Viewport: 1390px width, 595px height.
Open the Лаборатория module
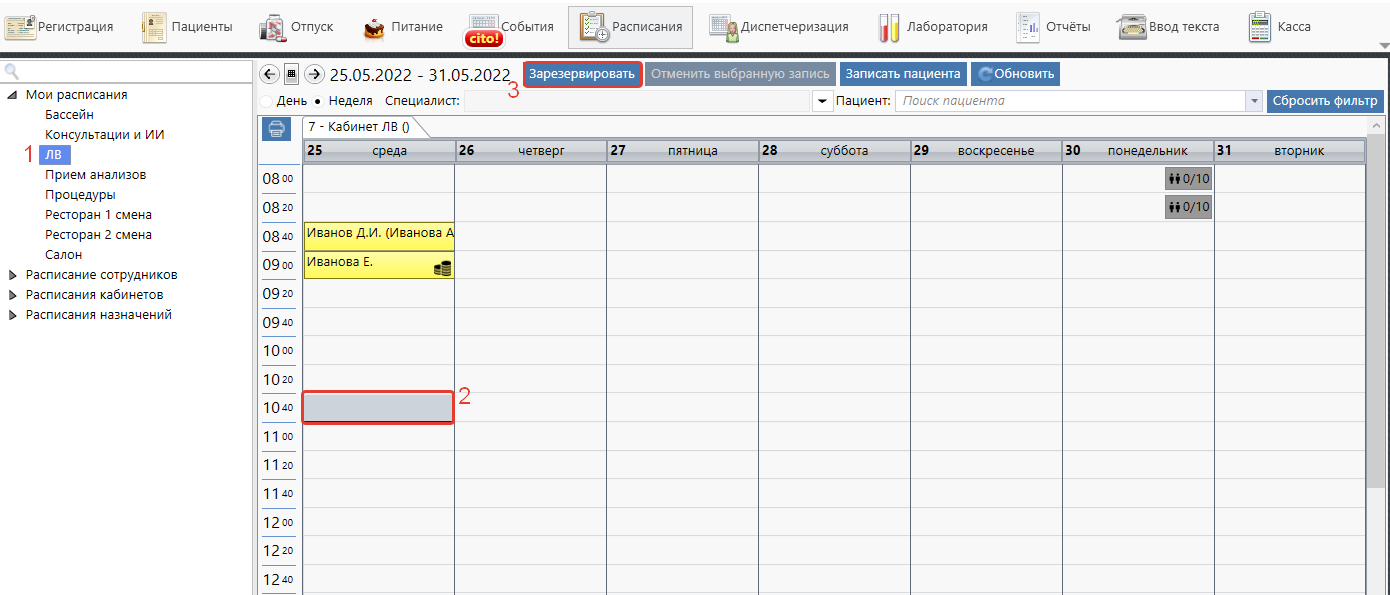(x=933, y=27)
